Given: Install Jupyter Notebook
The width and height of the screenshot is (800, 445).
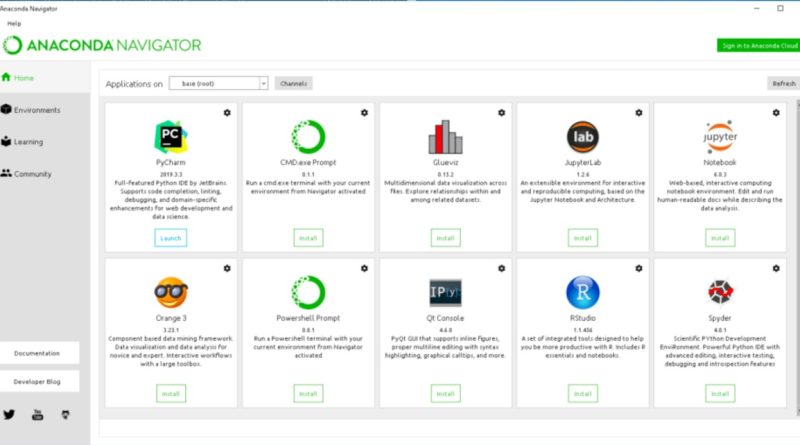Looking at the screenshot, I should click(x=720, y=238).
